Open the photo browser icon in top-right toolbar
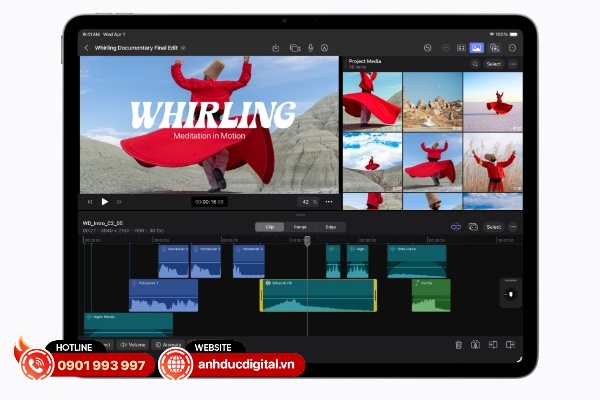This screenshot has width=600, height=400. coord(476,47)
